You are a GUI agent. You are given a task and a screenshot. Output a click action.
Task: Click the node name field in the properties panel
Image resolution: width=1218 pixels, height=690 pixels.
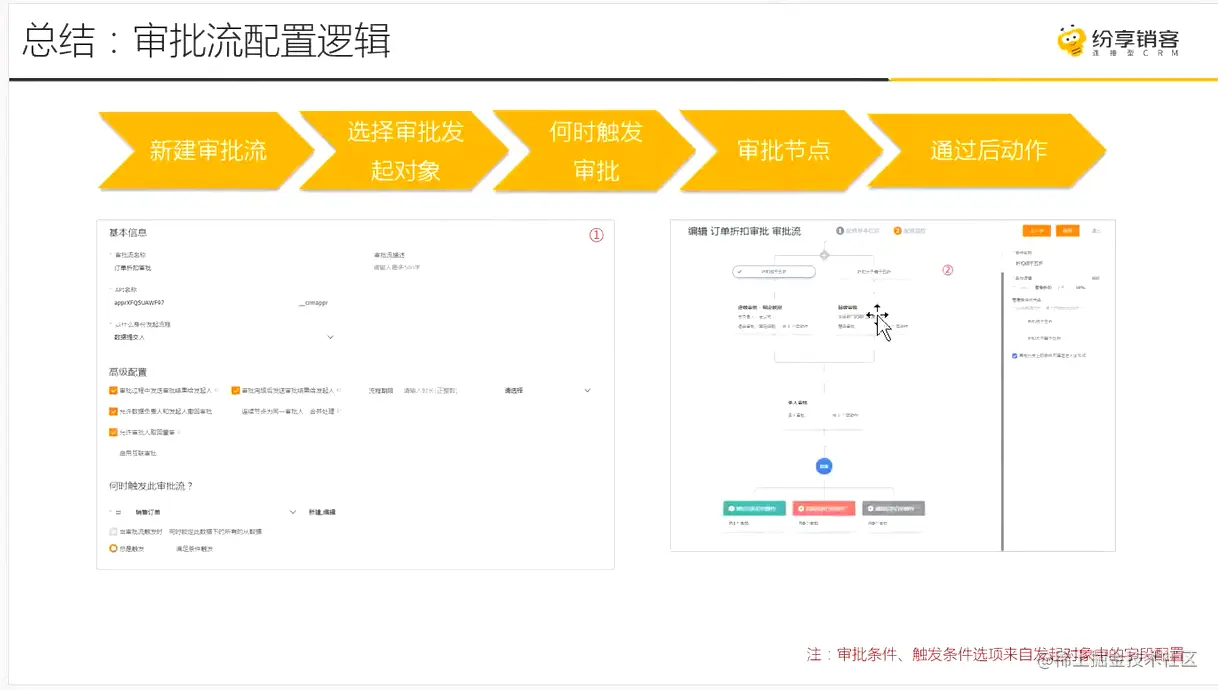(x=1055, y=265)
